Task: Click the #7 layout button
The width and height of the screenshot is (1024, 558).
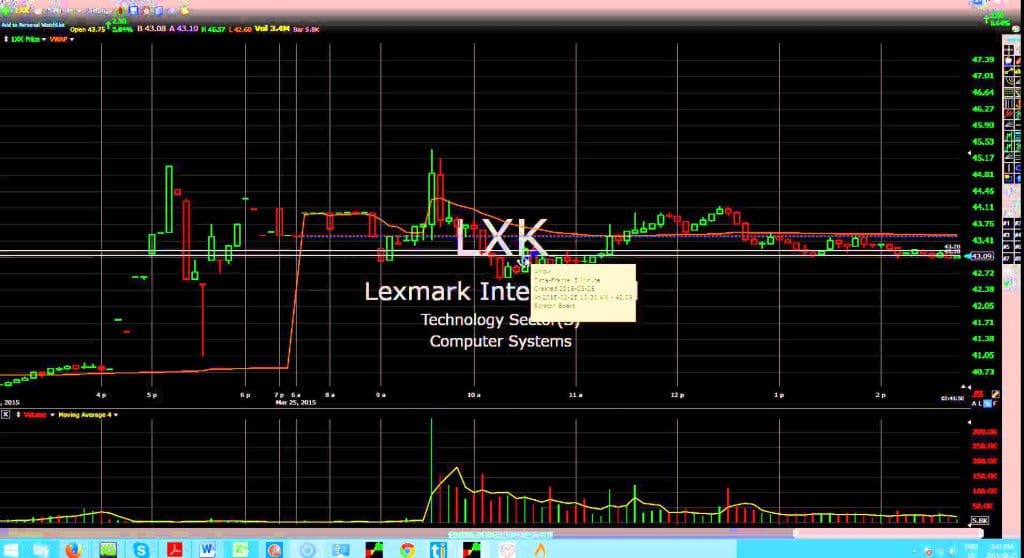Action: pyautogui.click(x=1007, y=258)
